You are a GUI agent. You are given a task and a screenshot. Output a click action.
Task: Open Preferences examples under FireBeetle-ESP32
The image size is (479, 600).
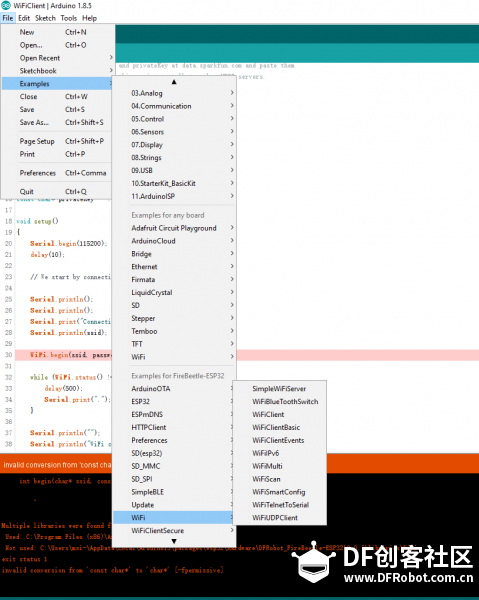pyautogui.click(x=174, y=440)
